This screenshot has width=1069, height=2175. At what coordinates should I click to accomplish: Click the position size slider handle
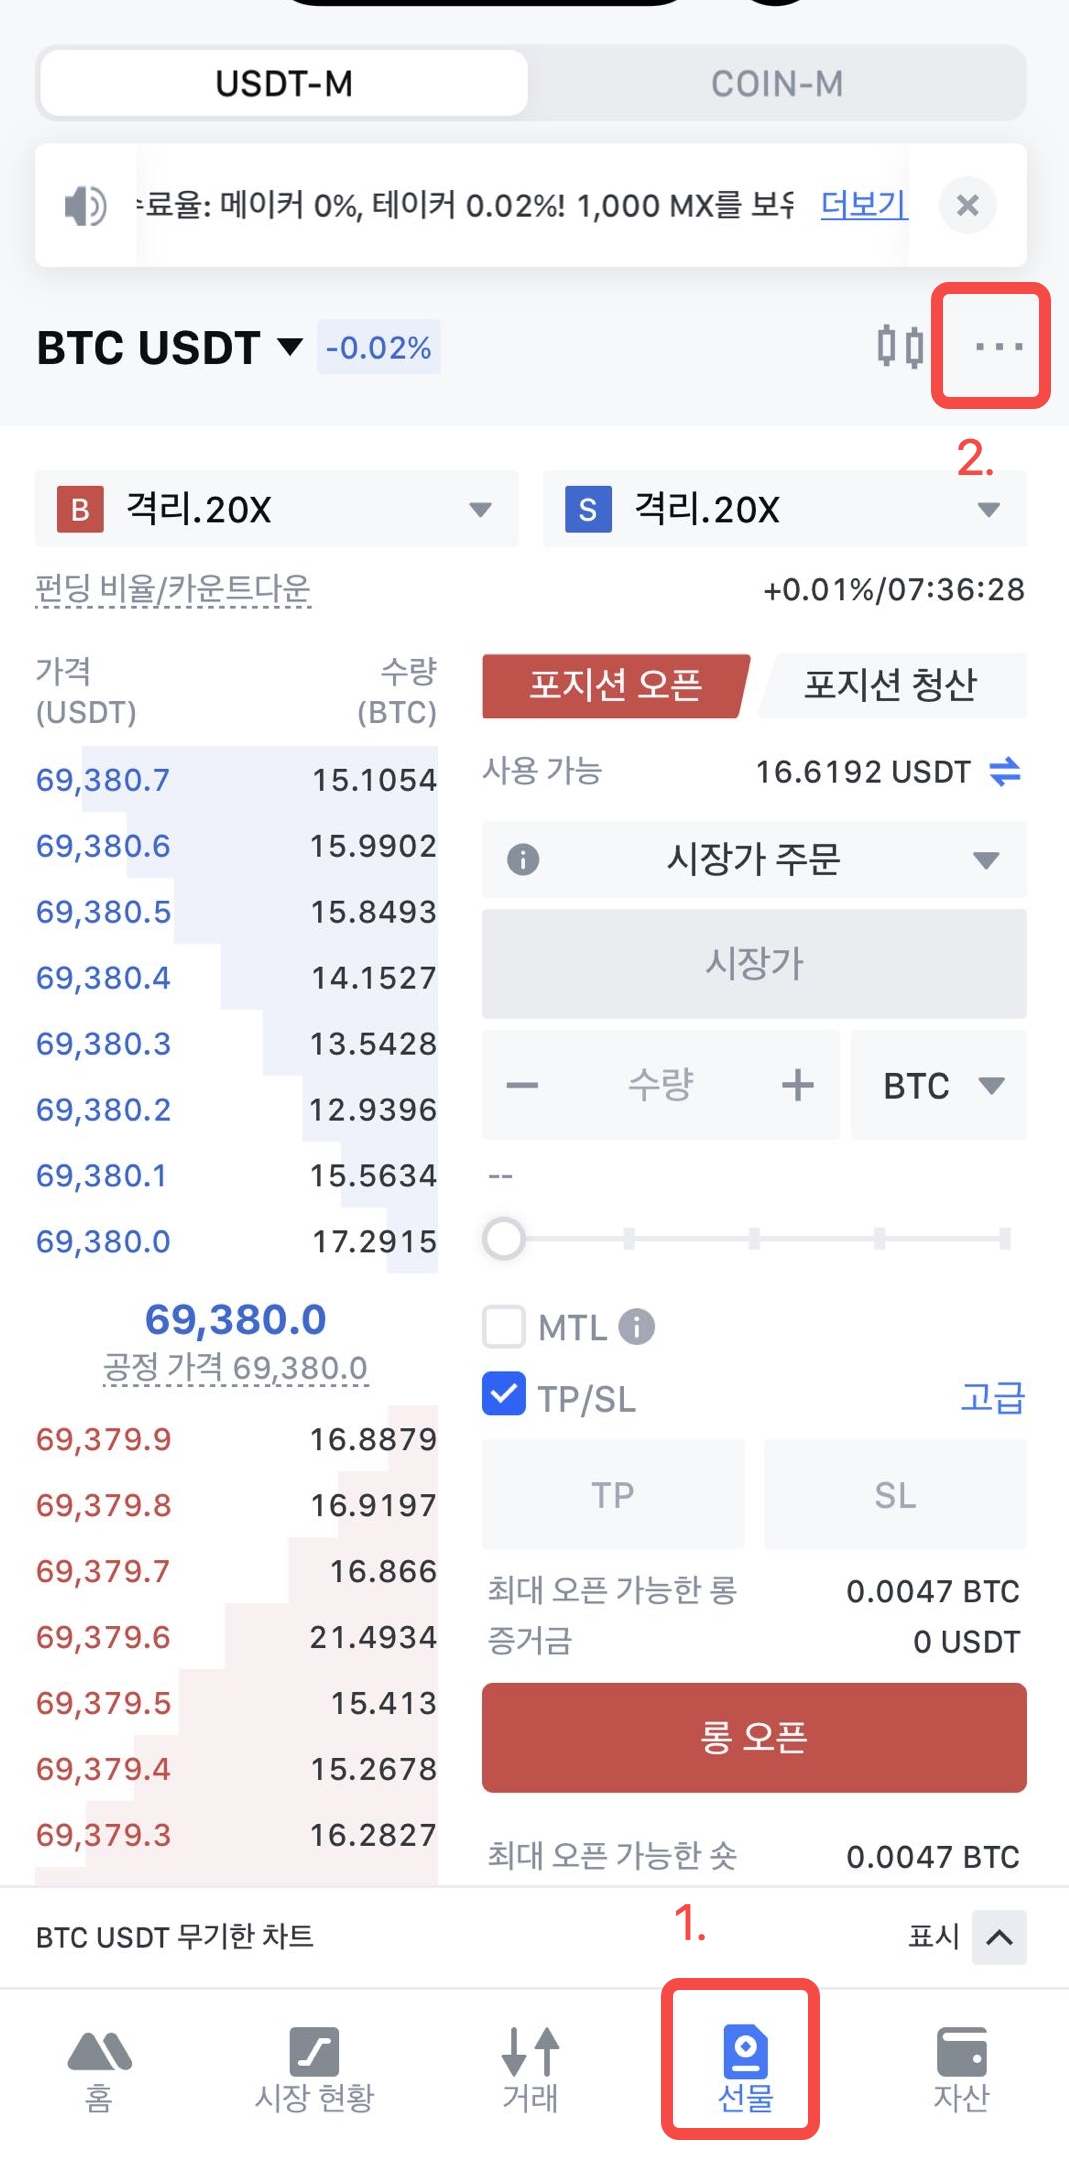[504, 1239]
